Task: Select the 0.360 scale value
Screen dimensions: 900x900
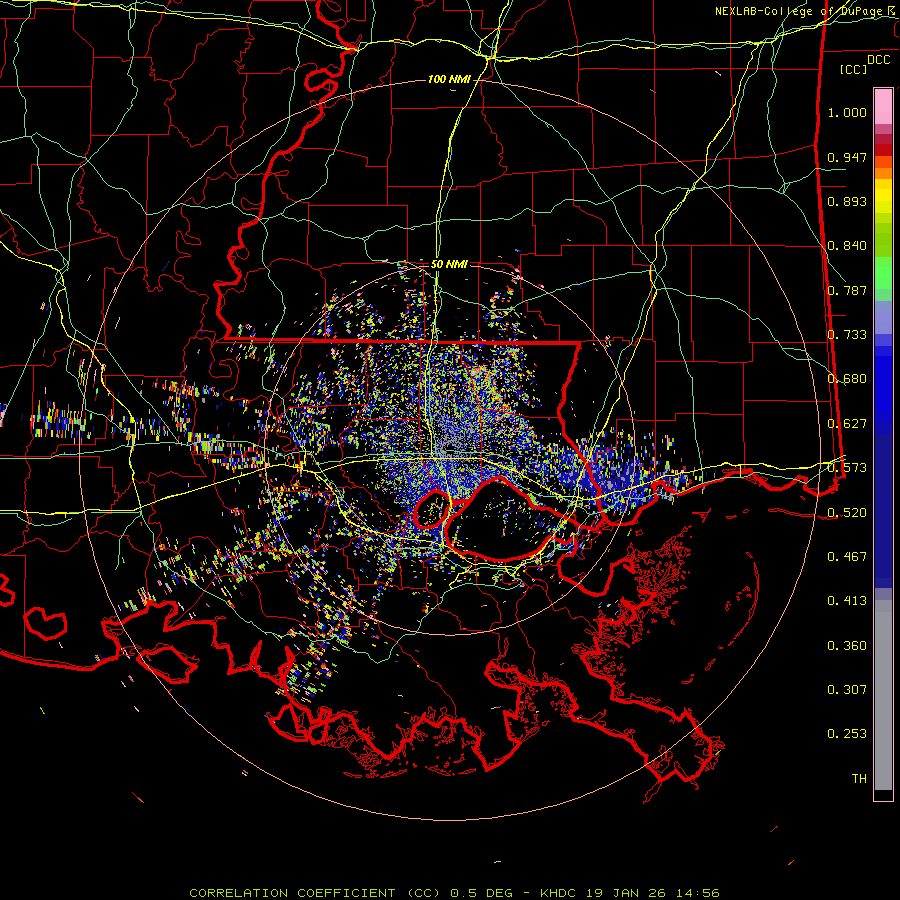Action: 847,646
